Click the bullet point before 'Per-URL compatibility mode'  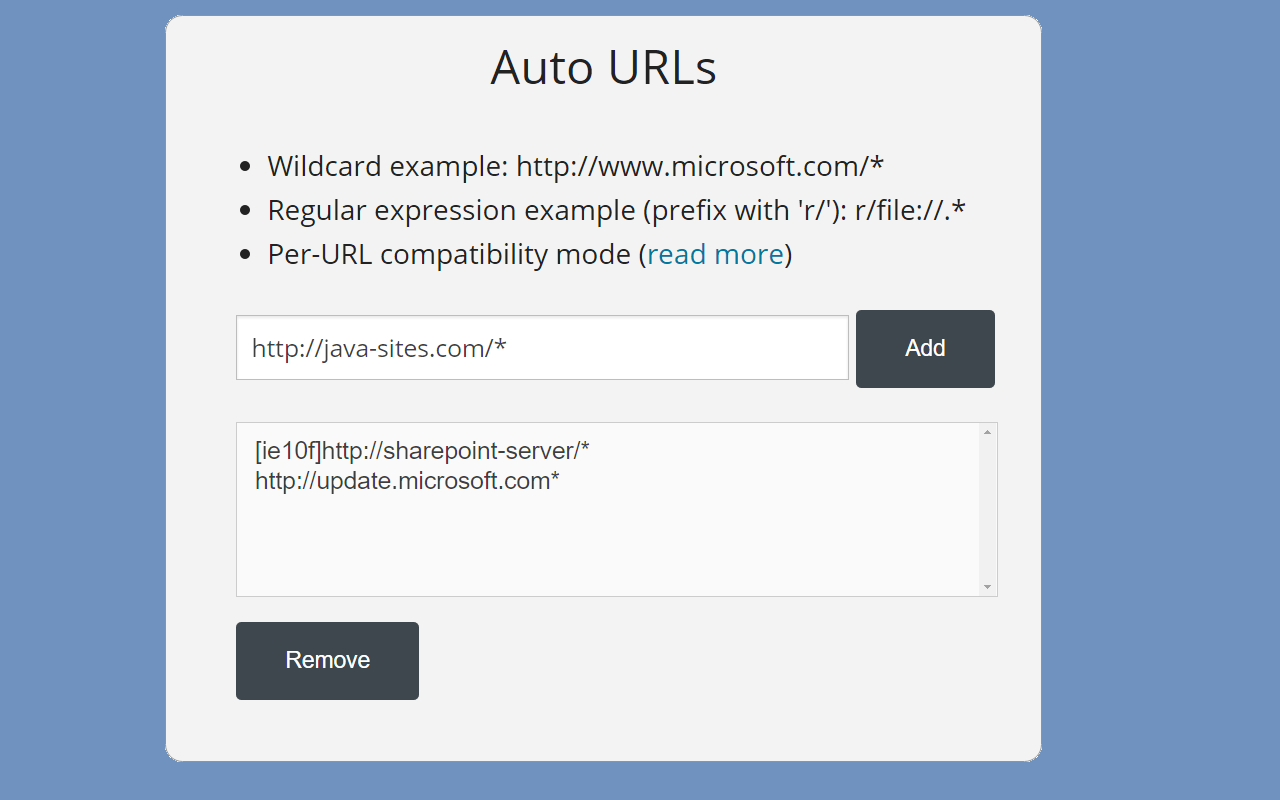pos(246,255)
